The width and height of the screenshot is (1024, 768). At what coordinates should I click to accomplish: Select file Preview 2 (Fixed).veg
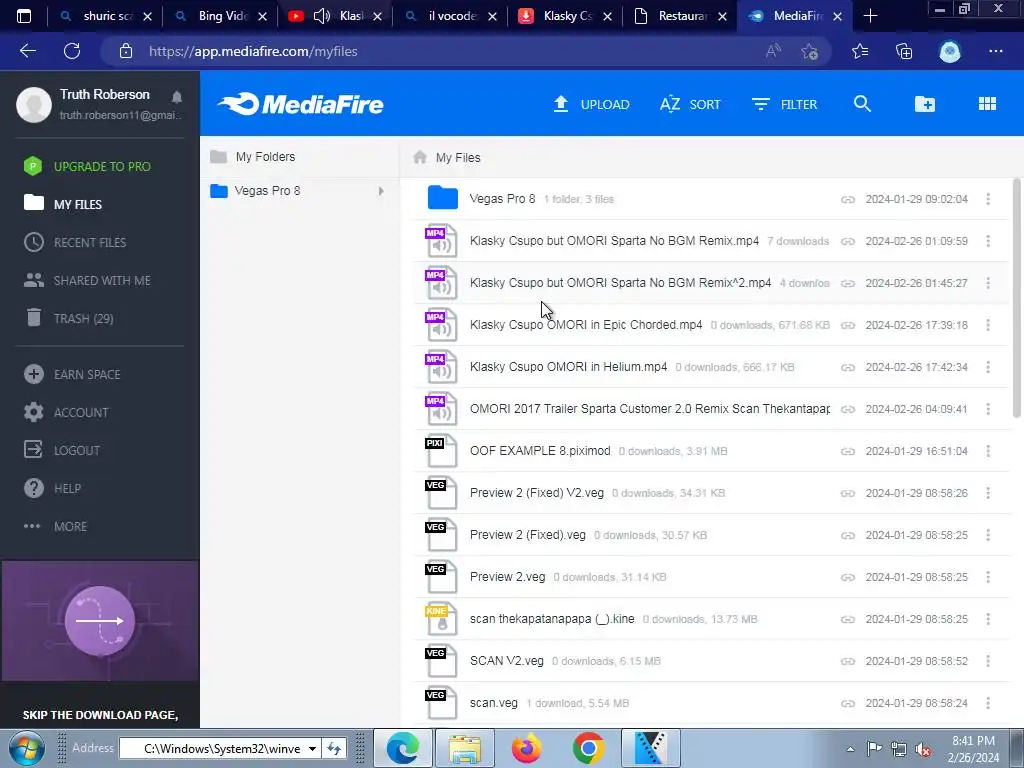click(x=528, y=535)
